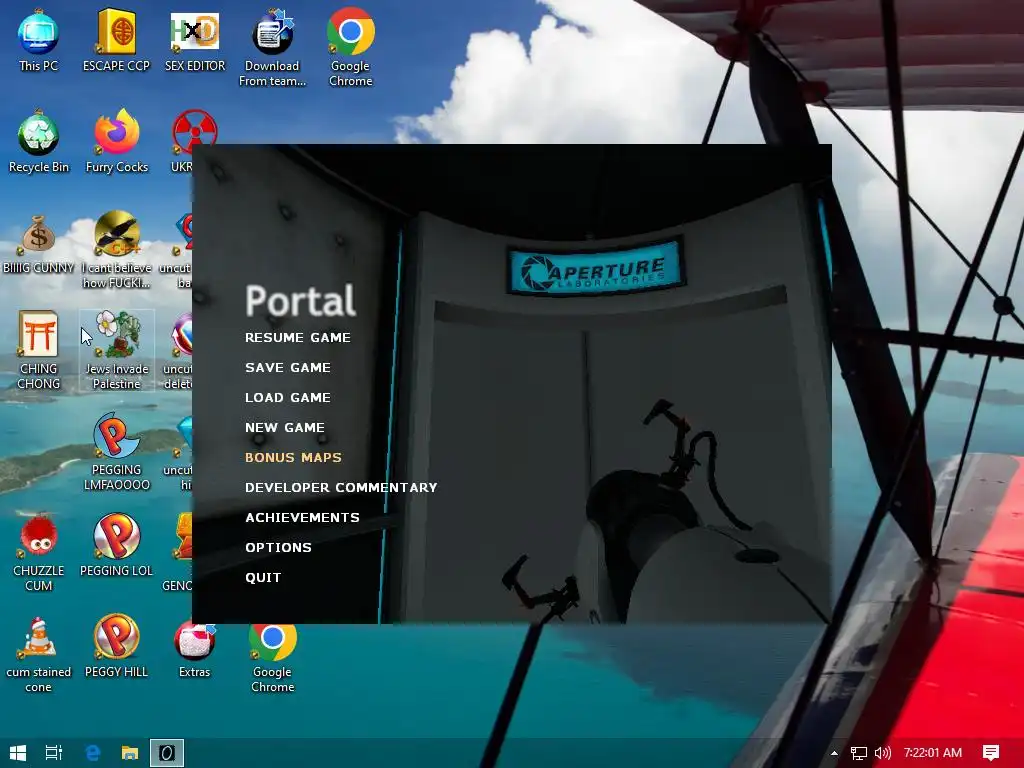Image resolution: width=1024 pixels, height=768 pixels.
Task: View Achievements in Portal menu
Action: tap(302, 518)
